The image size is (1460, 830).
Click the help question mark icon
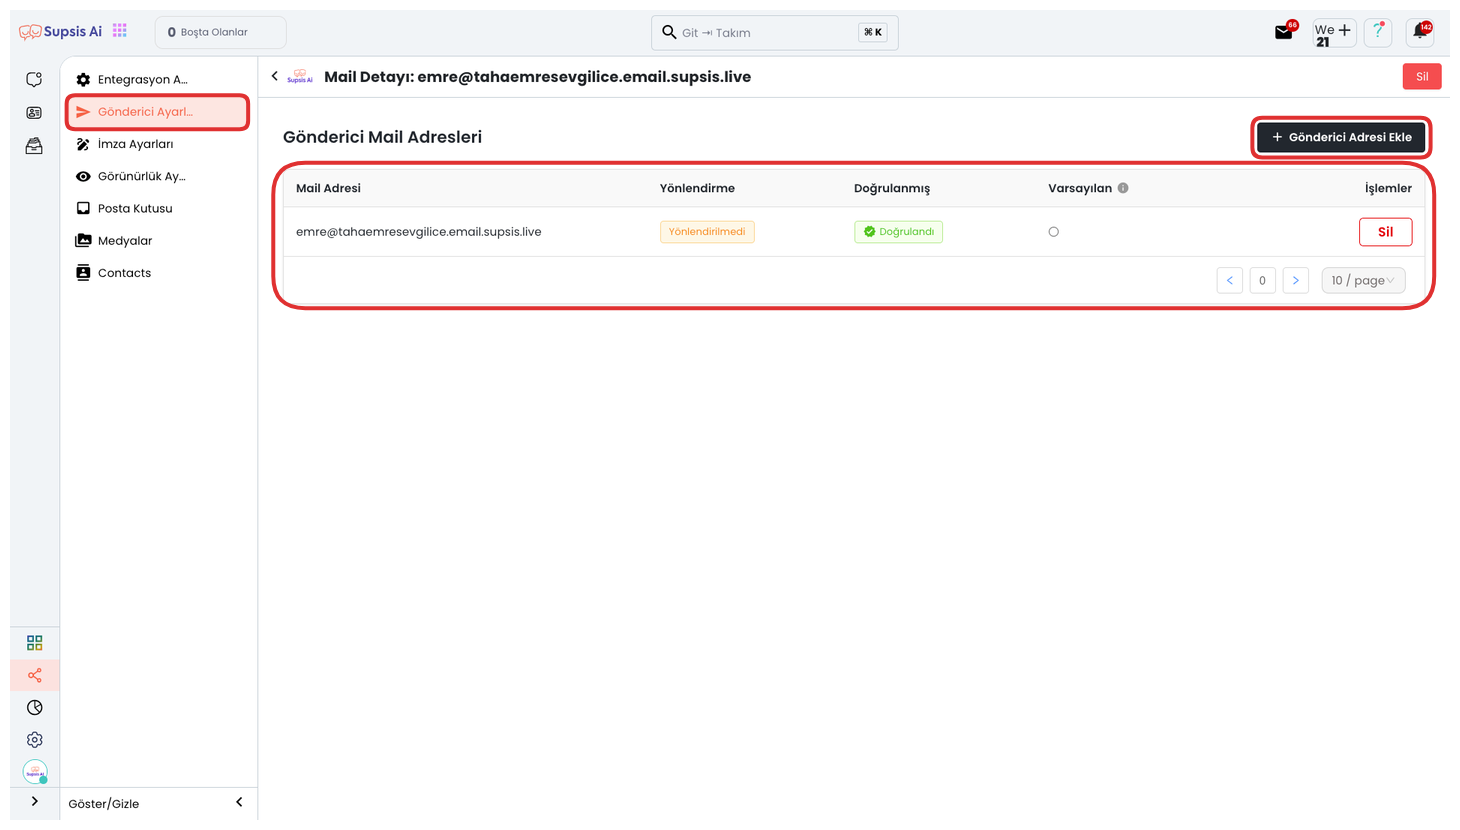[1378, 32]
